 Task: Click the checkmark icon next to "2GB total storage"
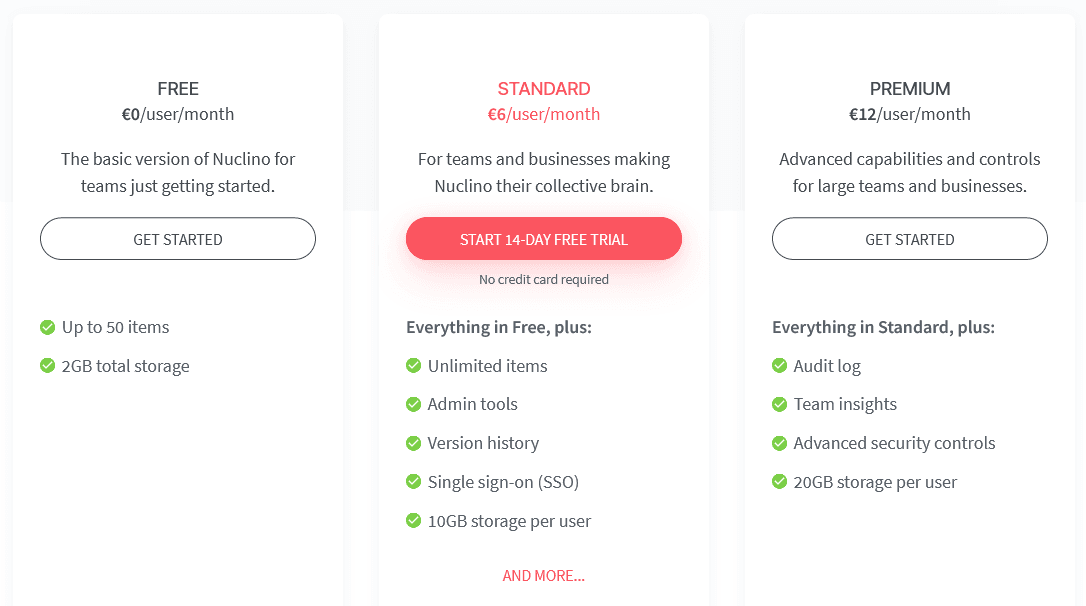coord(47,366)
